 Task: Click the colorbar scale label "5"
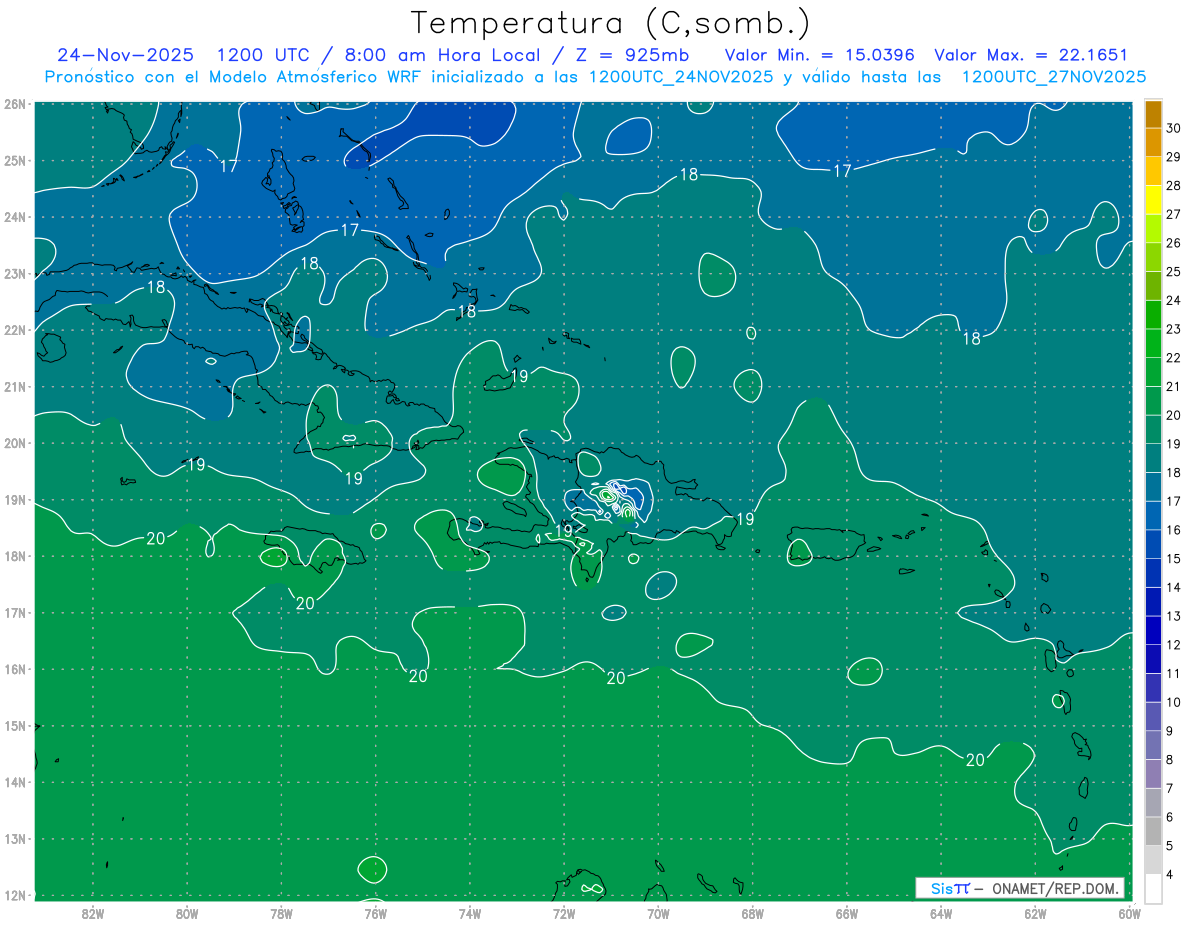coord(1170,847)
